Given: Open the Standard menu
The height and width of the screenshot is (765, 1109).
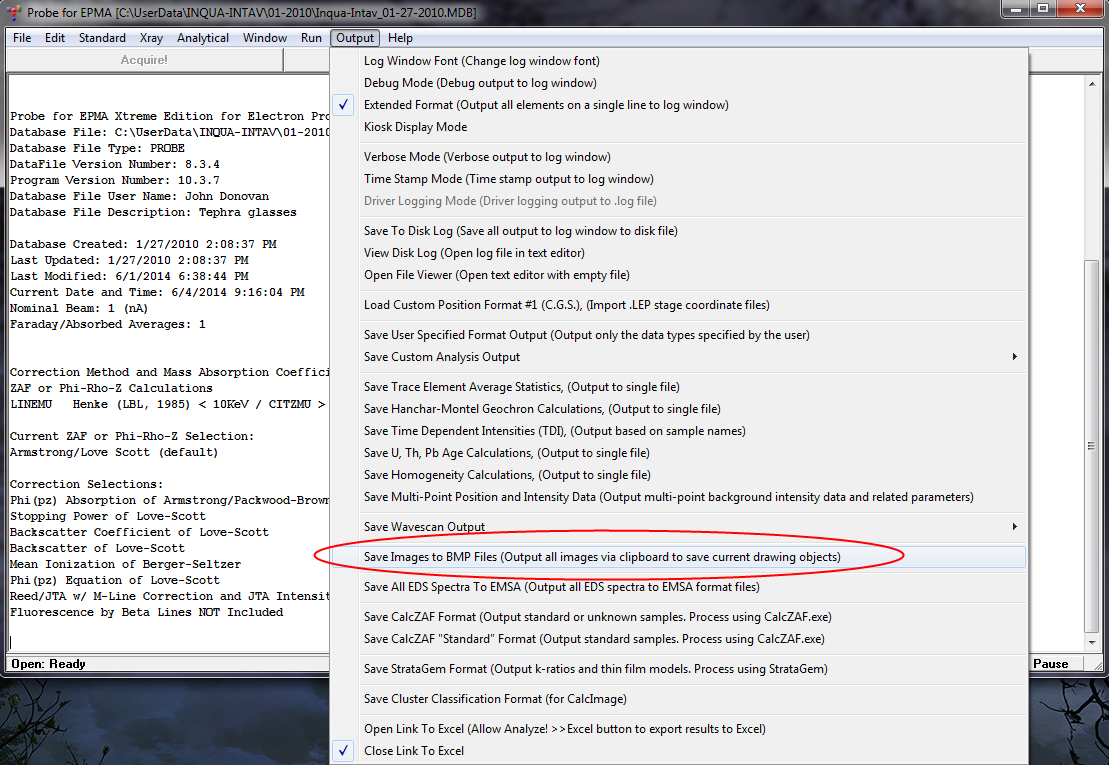Looking at the screenshot, I should pos(102,38).
